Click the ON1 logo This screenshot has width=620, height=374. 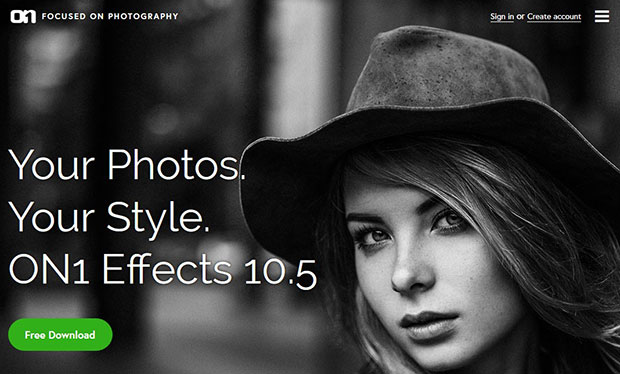(23, 17)
